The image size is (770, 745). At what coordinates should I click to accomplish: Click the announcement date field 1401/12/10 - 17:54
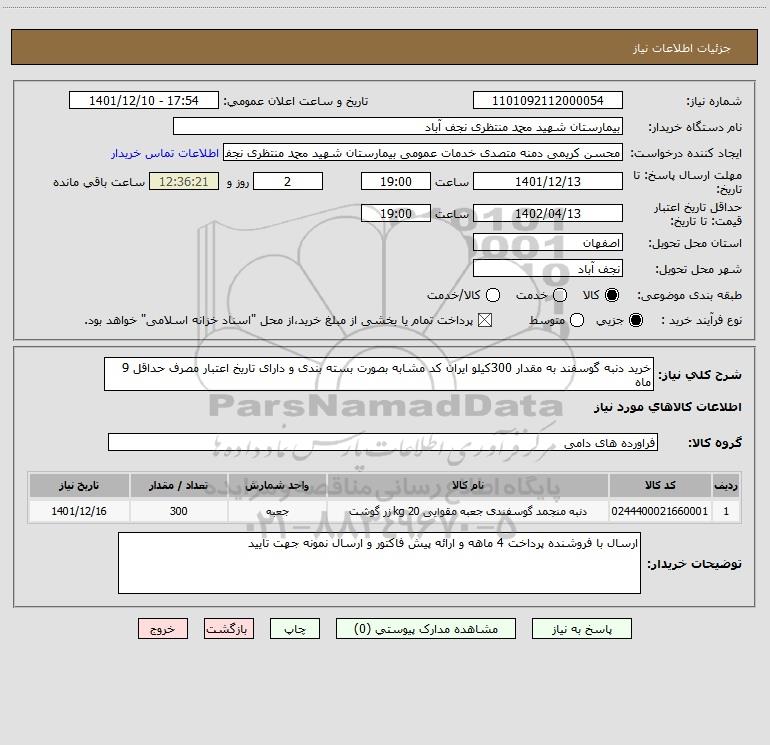pyautogui.click(x=144, y=100)
